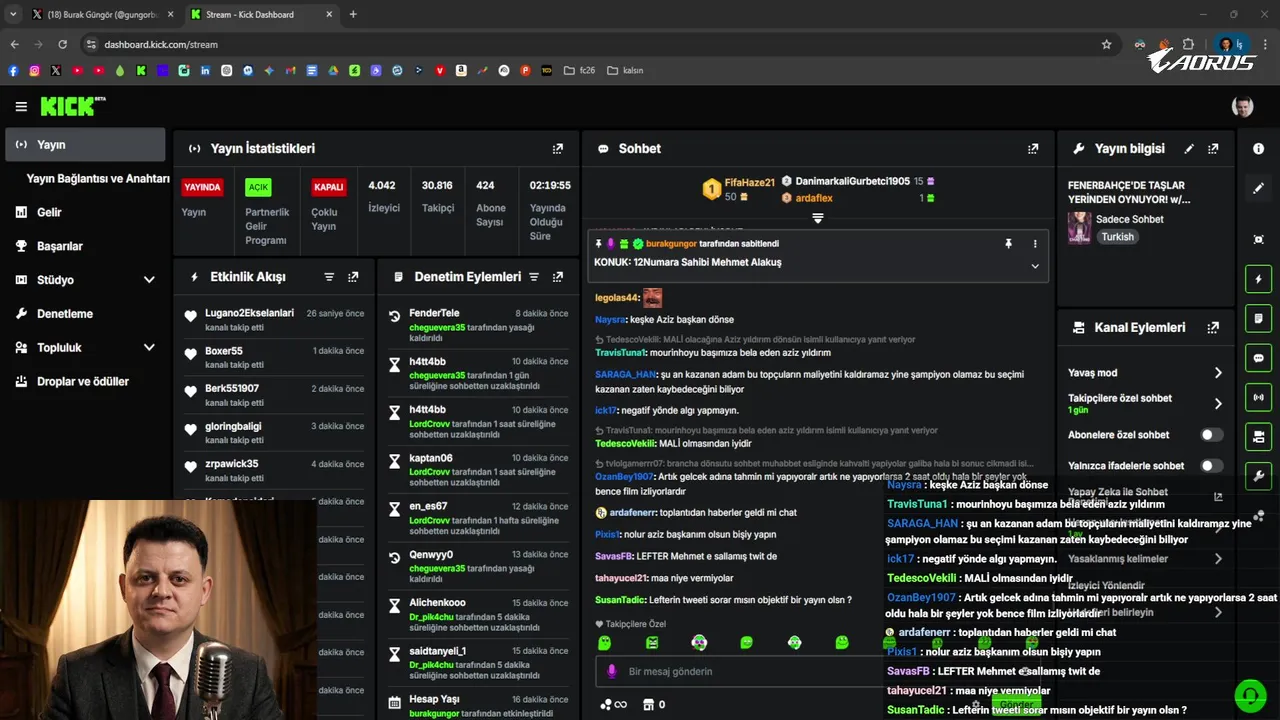Open Denetim Eylemleri filter options
This screenshot has height=720, width=1280.
tap(534, 277)
